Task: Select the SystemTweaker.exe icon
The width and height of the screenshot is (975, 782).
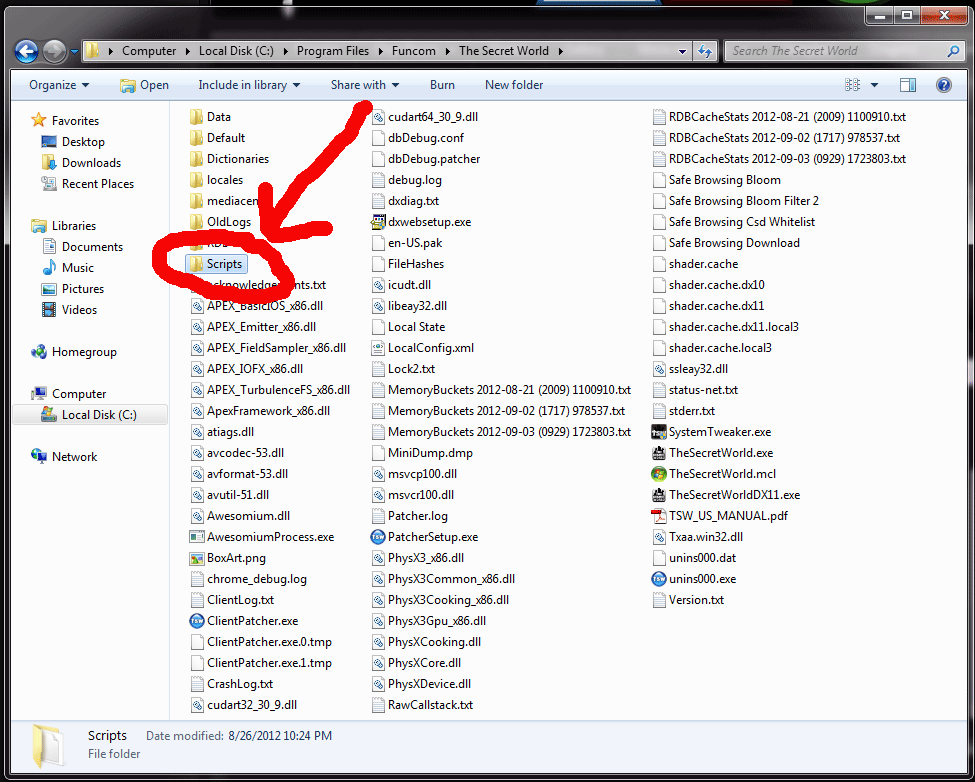Action: [x=658, y=432]
